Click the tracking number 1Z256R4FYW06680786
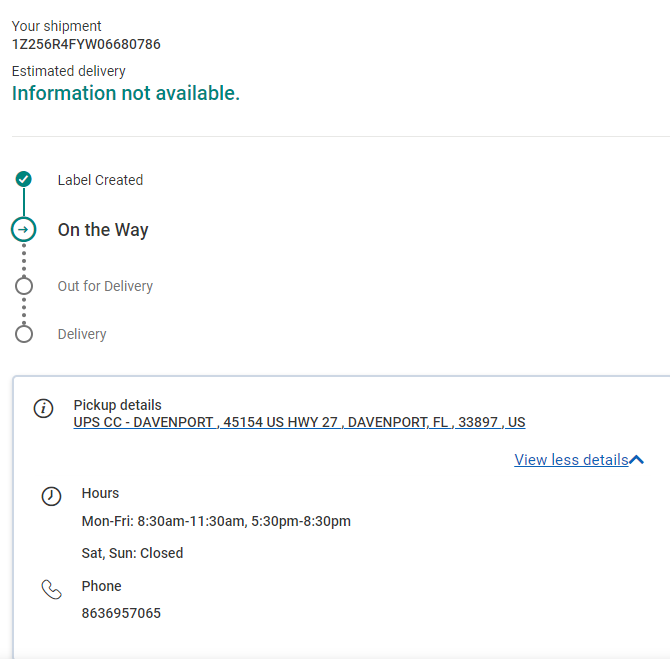The image size is (670, 659). click(86, 44)
